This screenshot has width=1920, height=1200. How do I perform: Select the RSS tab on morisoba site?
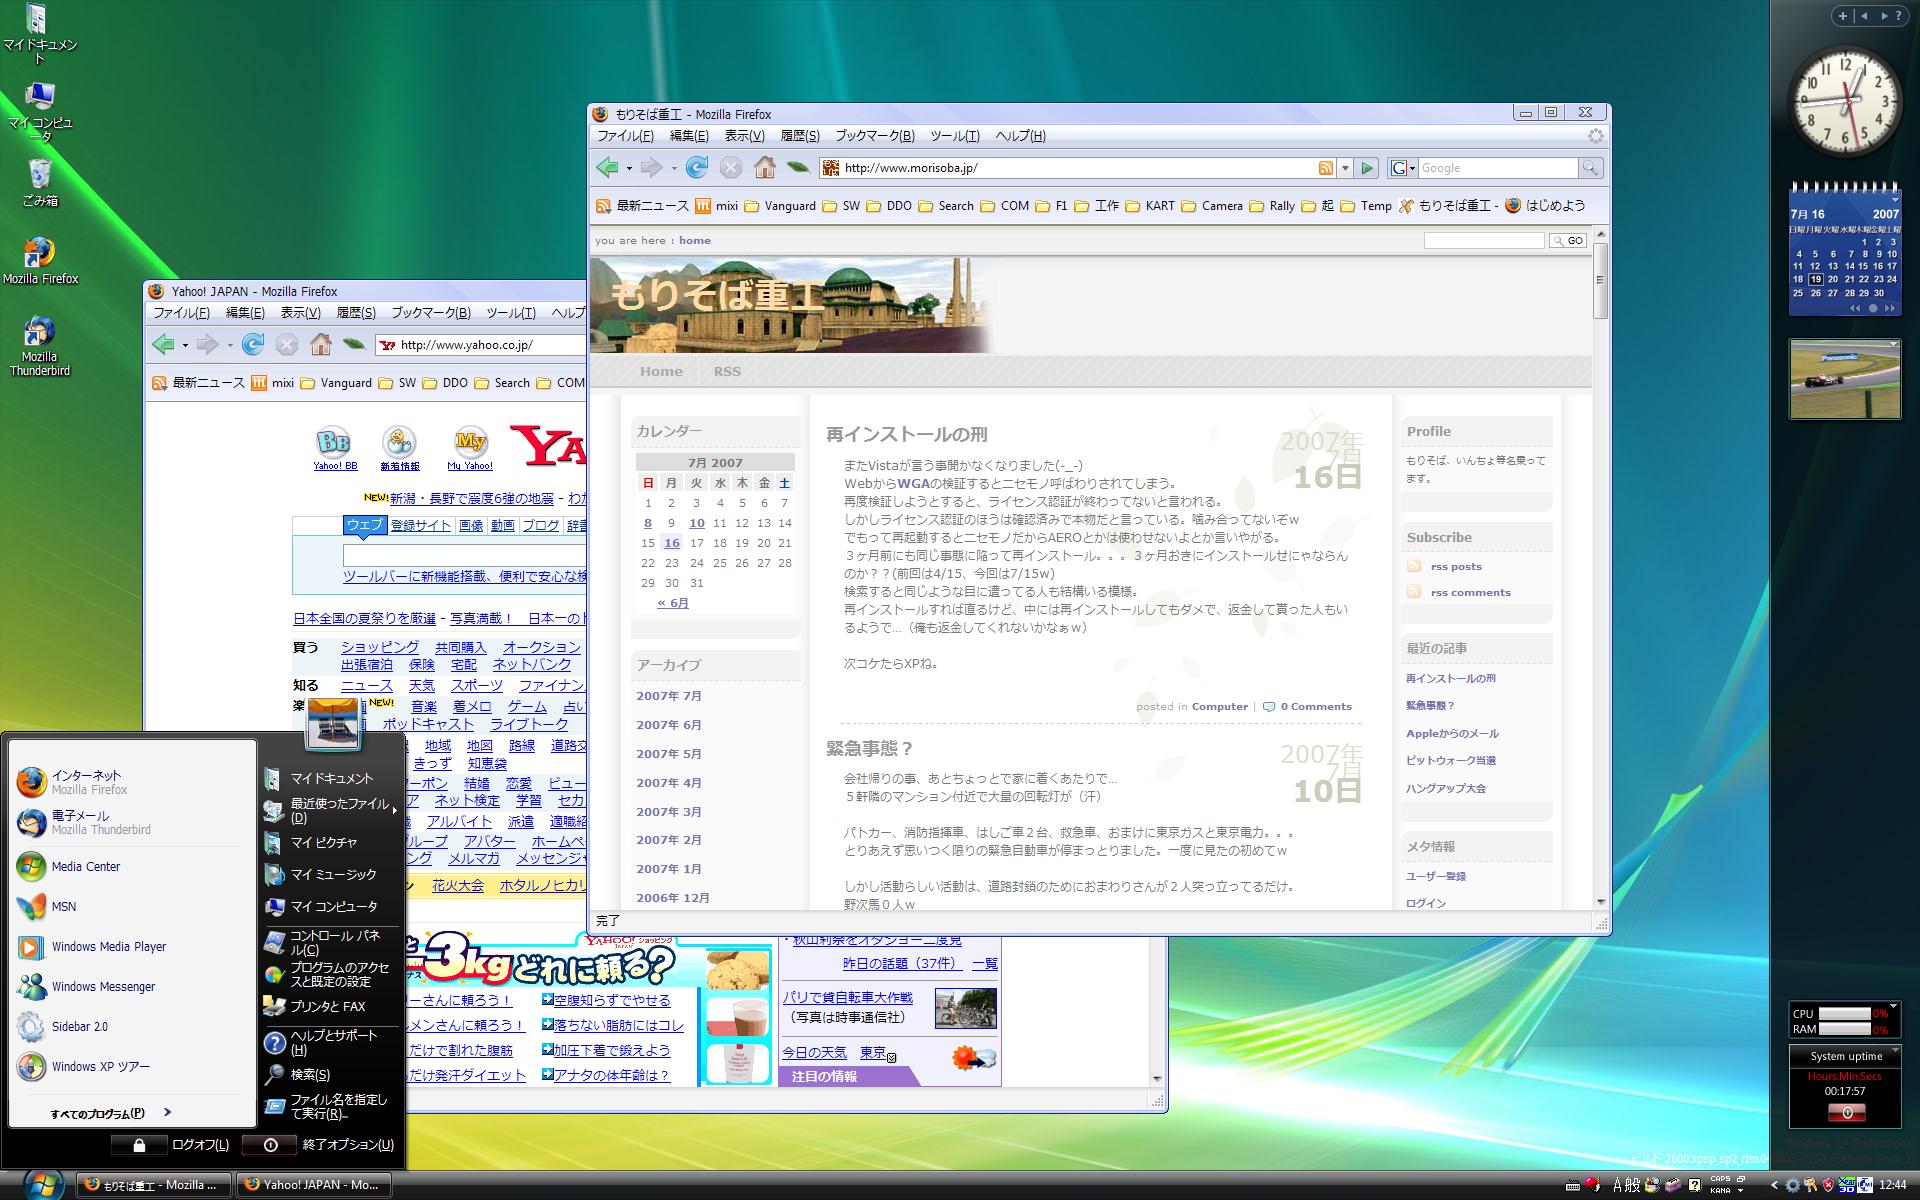(727, 371)
